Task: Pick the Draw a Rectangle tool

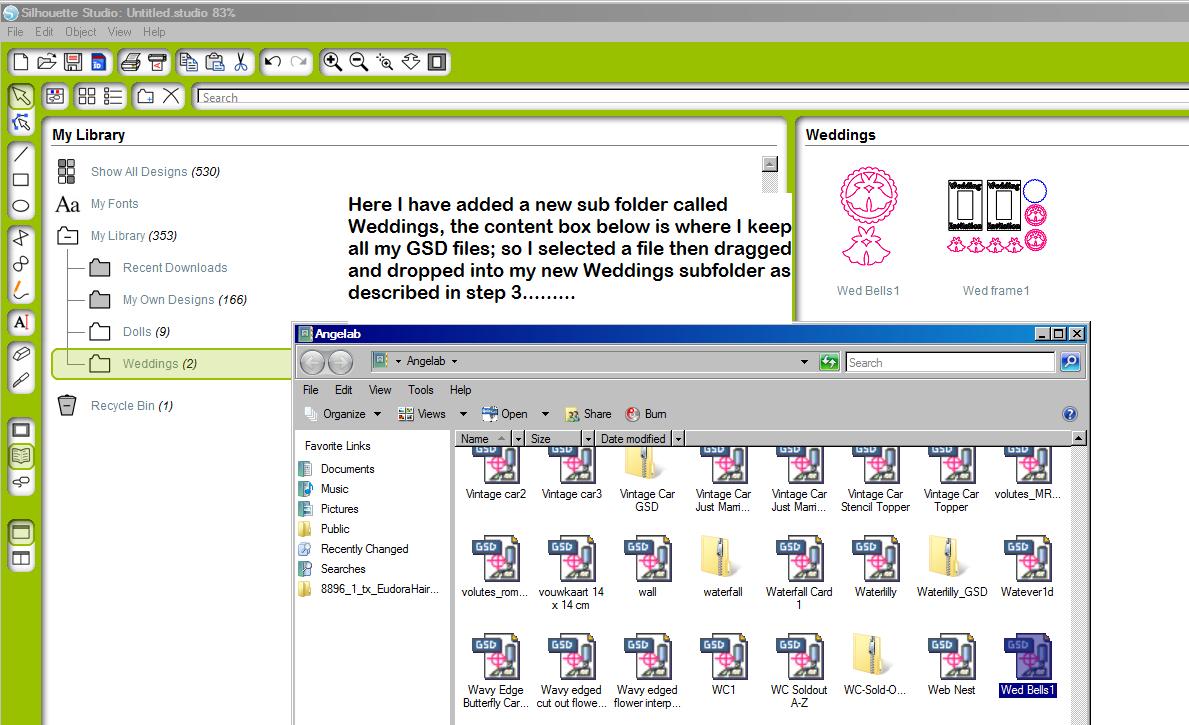Action: click(21, 180)
